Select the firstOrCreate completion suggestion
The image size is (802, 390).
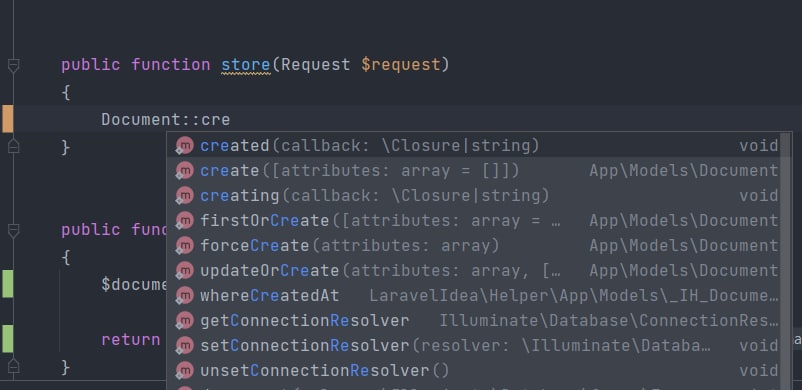[474, 221]
